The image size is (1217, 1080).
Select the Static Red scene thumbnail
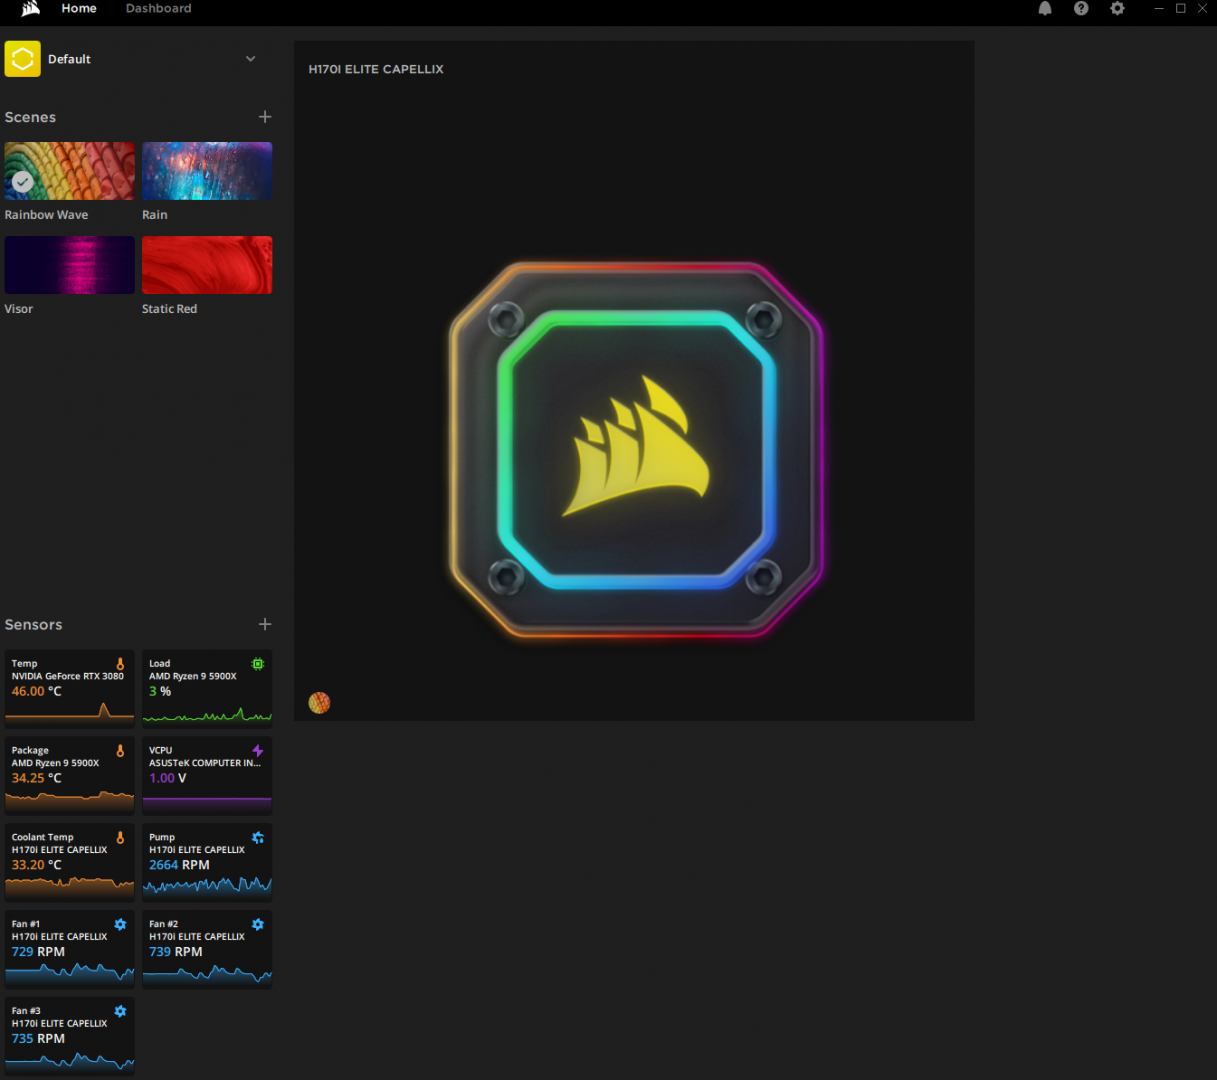point(207,265)
